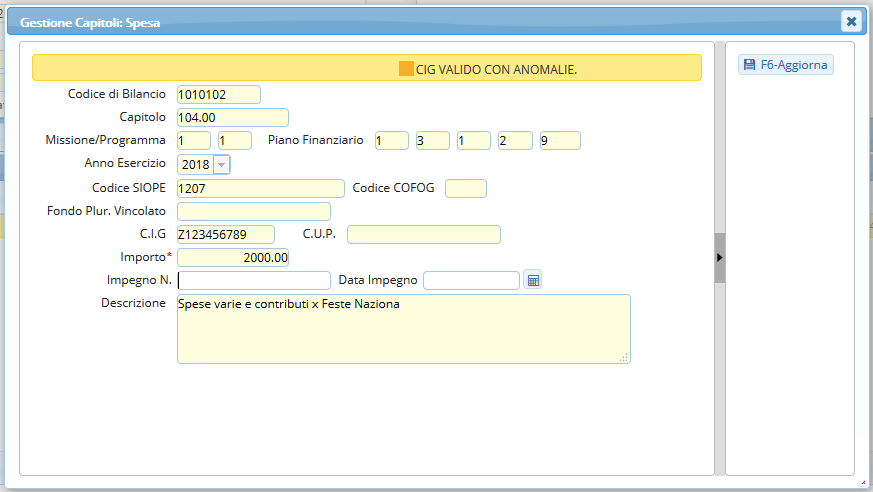
Task: Click the Impegno N. text field
Action: [x=254, y=281]
